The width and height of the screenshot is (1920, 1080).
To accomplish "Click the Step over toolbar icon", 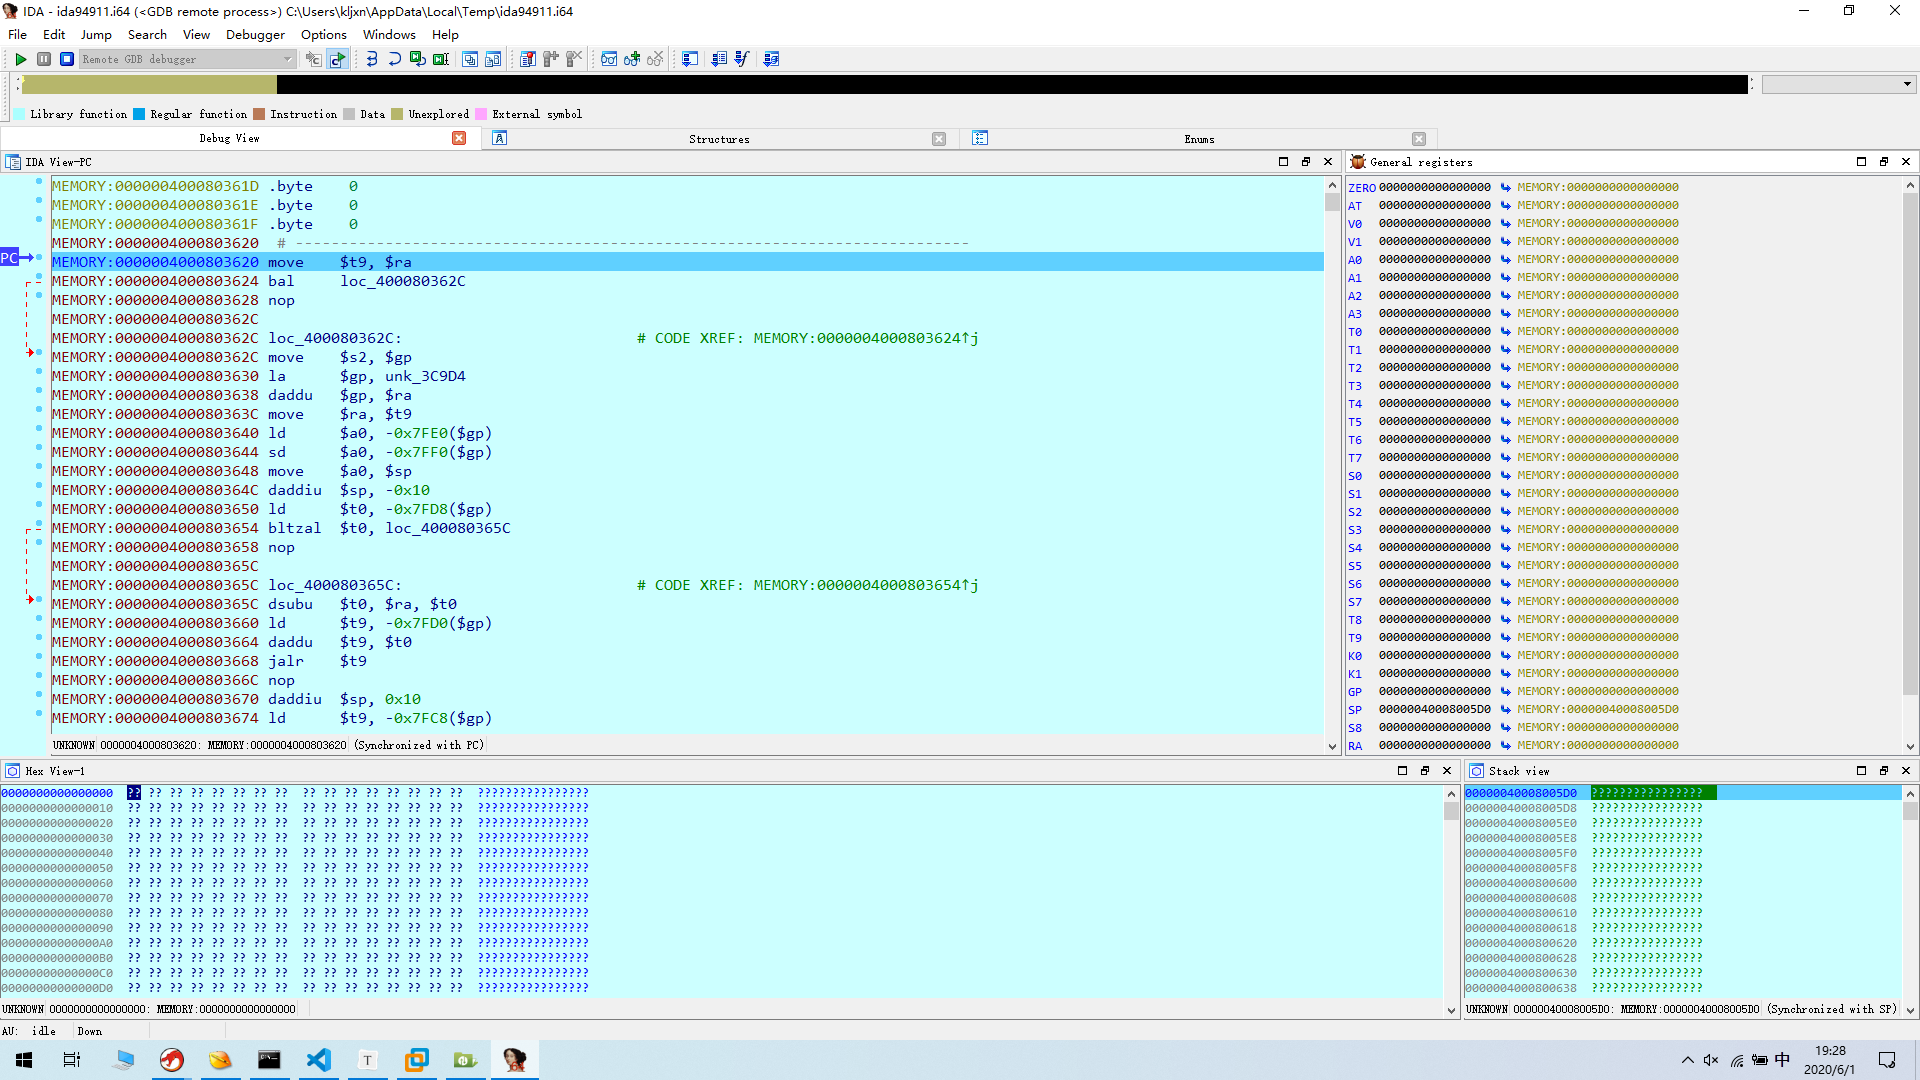I will (395, 59).
